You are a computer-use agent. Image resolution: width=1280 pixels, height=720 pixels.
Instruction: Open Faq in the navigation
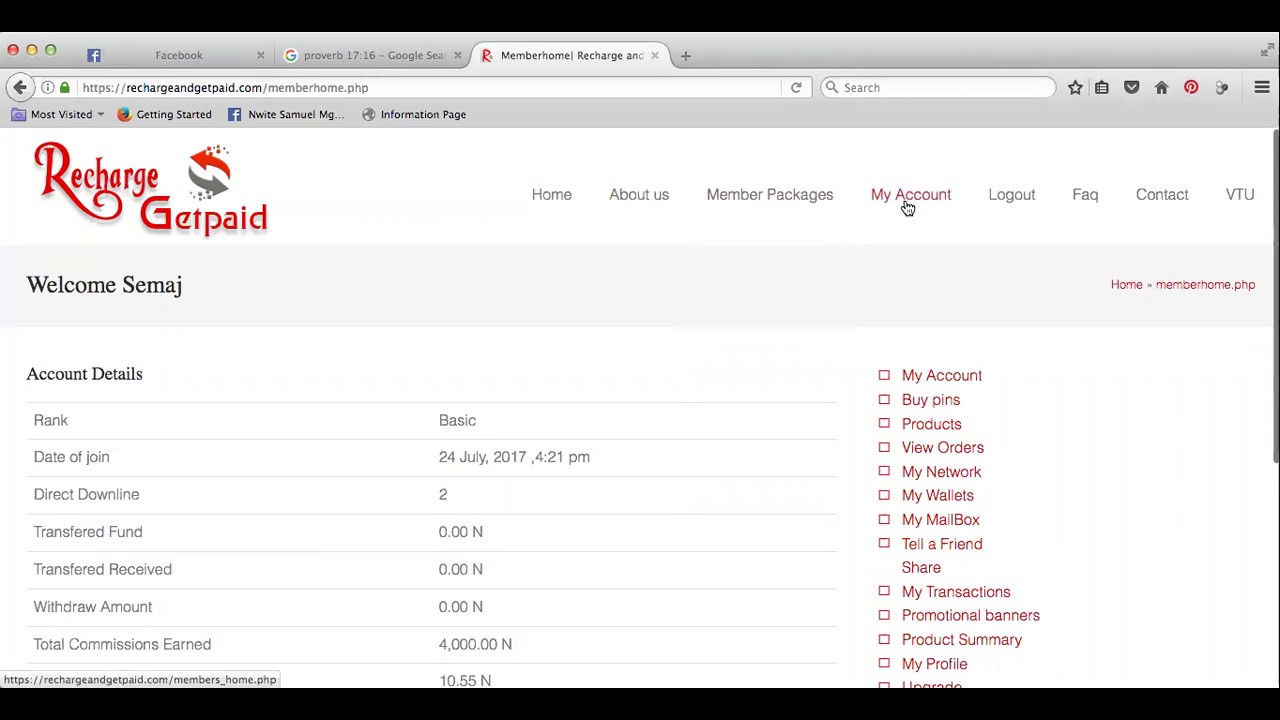pos(1085,194)
